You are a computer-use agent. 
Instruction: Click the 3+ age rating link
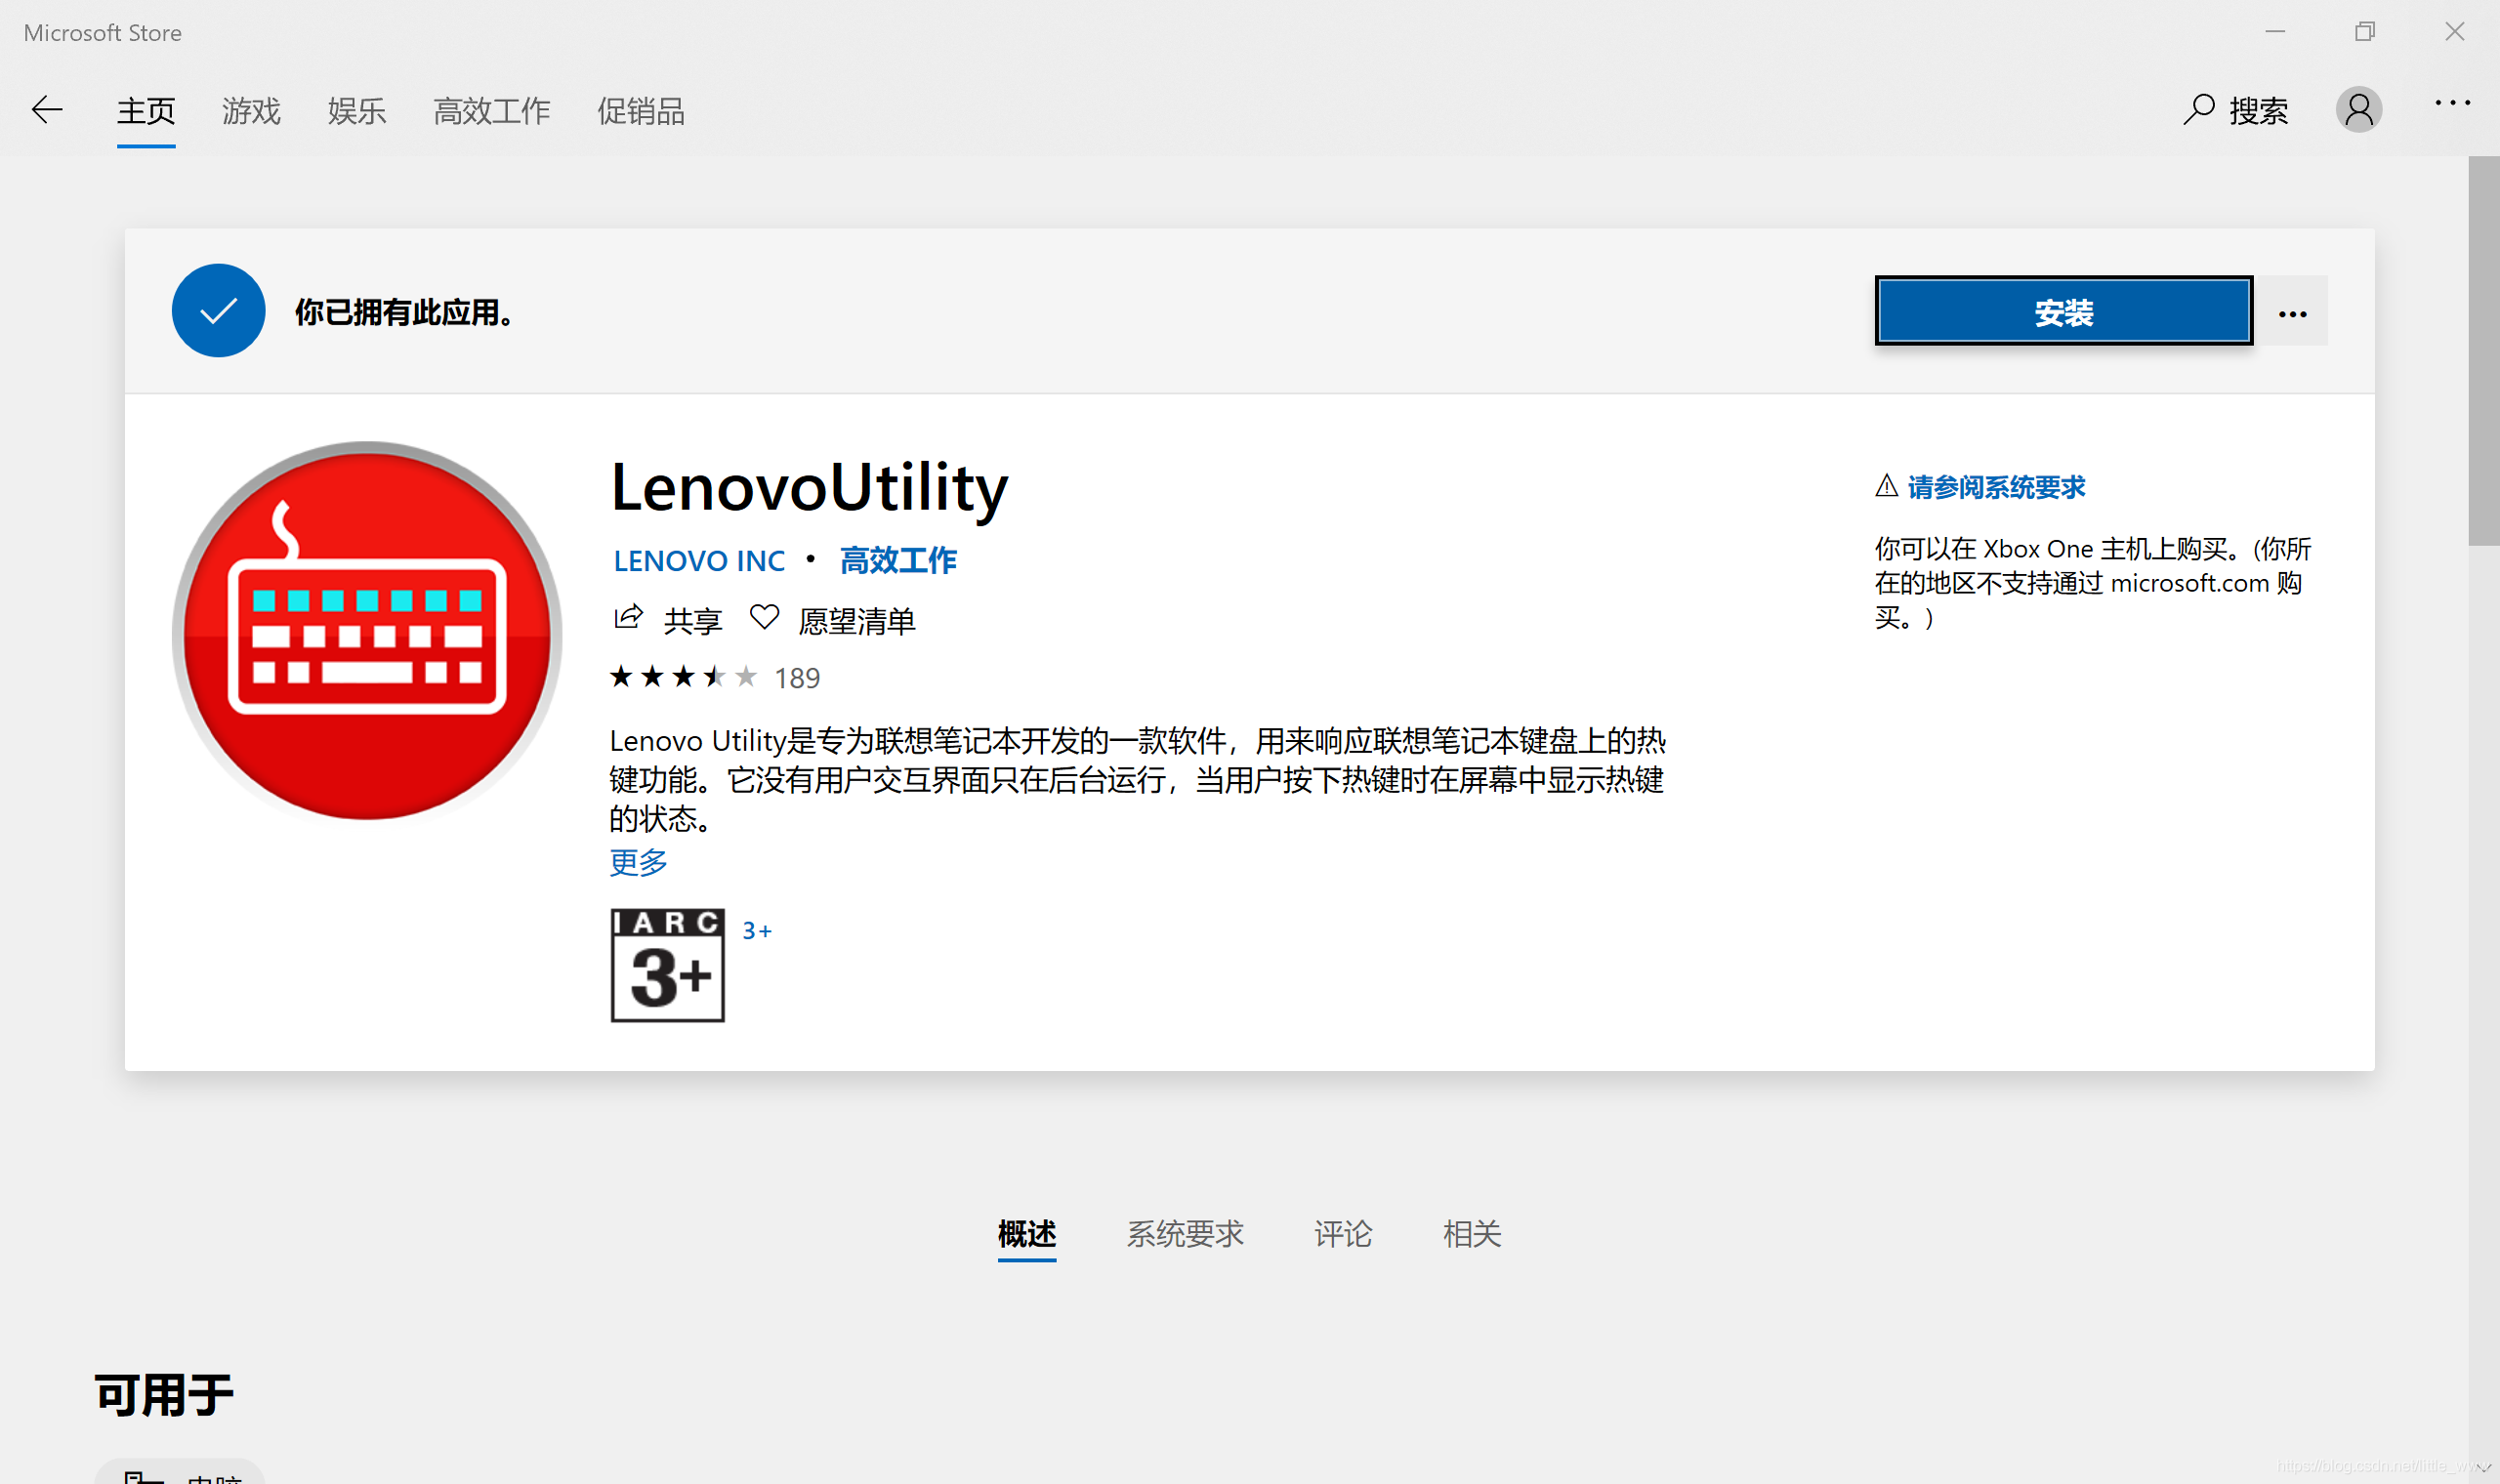click(x=757, y=931)
